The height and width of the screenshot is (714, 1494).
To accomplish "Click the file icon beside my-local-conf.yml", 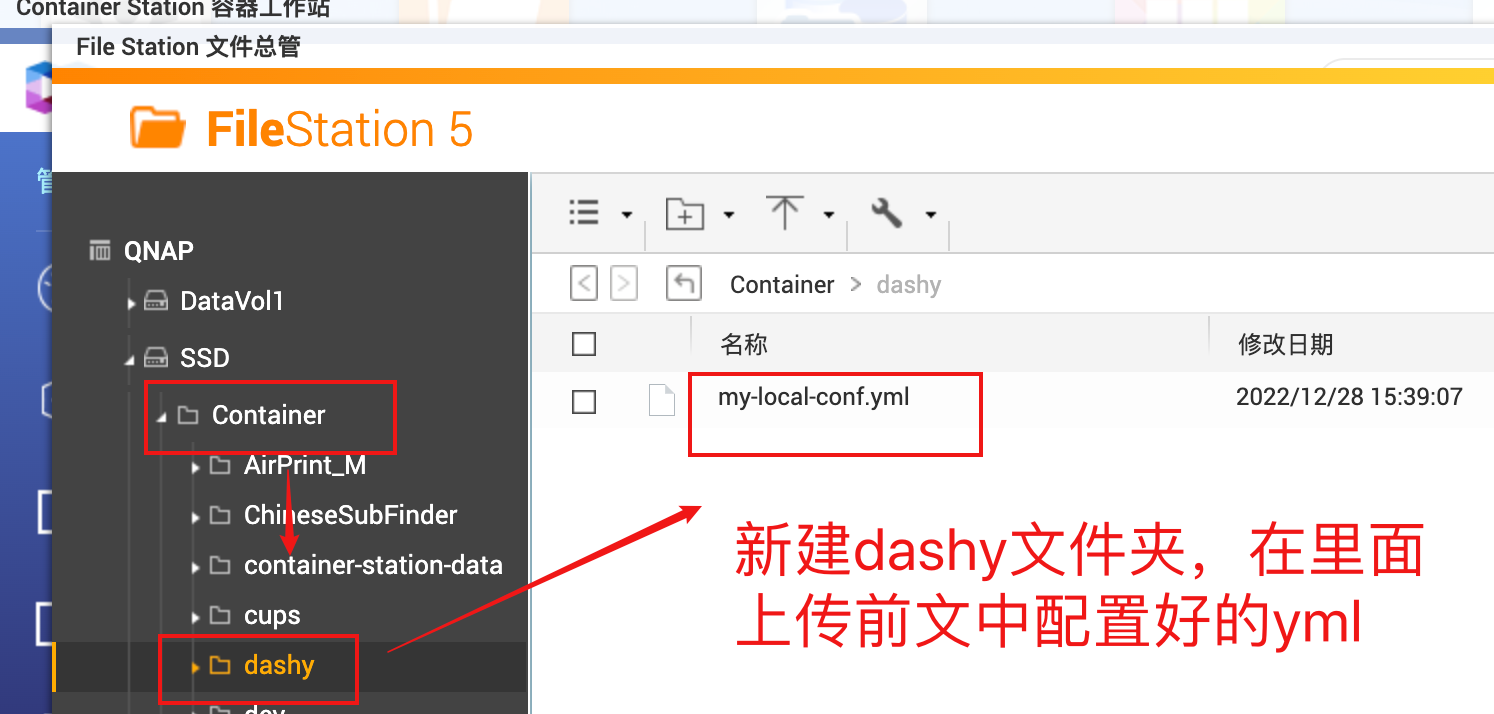I will coord(661,399).
